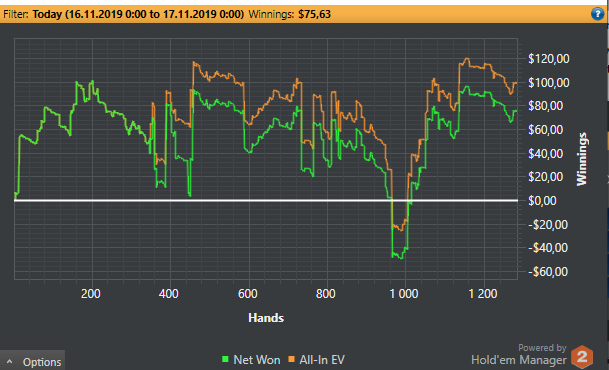Click the $40,00 y-axis label
Image resolution: width=609 pixels, height=370 pixels.
point(545,154)
